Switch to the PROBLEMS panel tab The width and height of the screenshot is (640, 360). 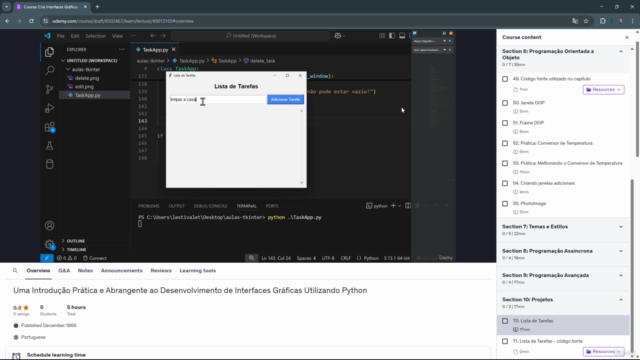point(149,206)
